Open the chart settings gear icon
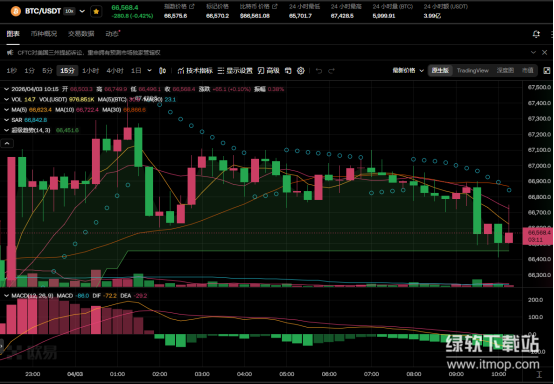The image size is (554, 384). [301, 71]
